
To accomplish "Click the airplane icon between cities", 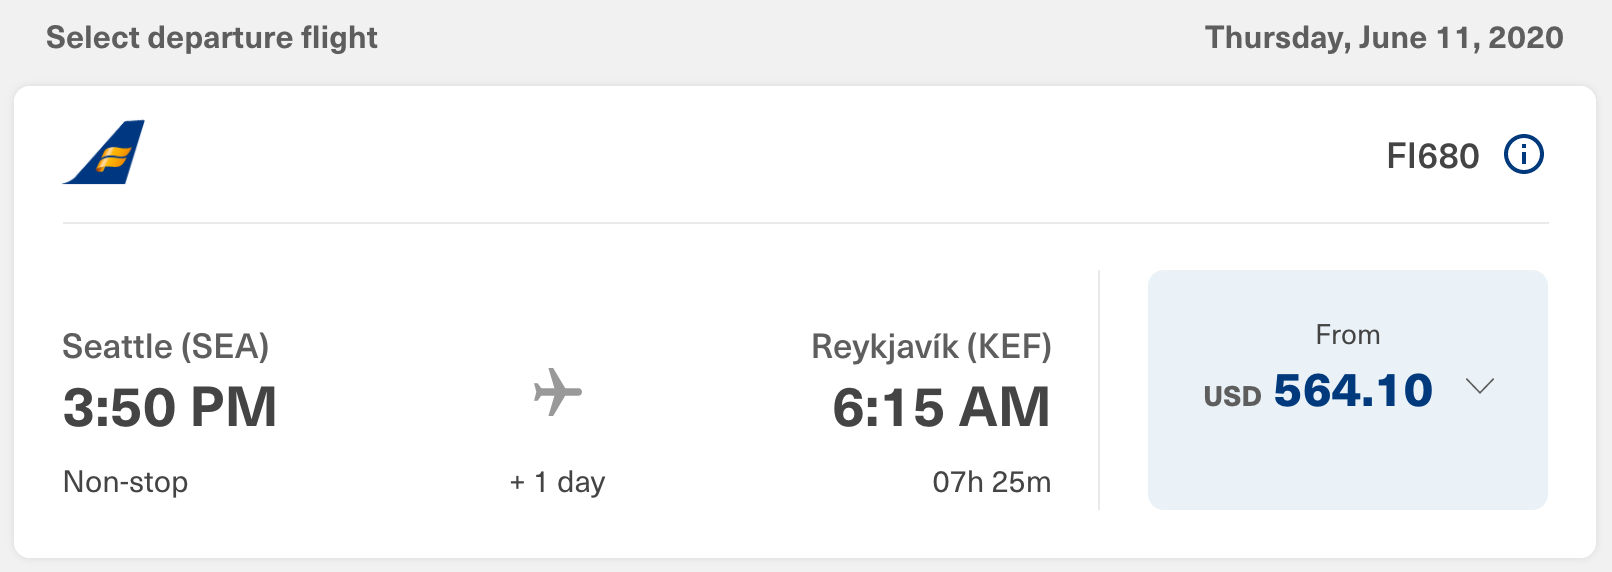I will pyautogui.click(x=558, y=391).
